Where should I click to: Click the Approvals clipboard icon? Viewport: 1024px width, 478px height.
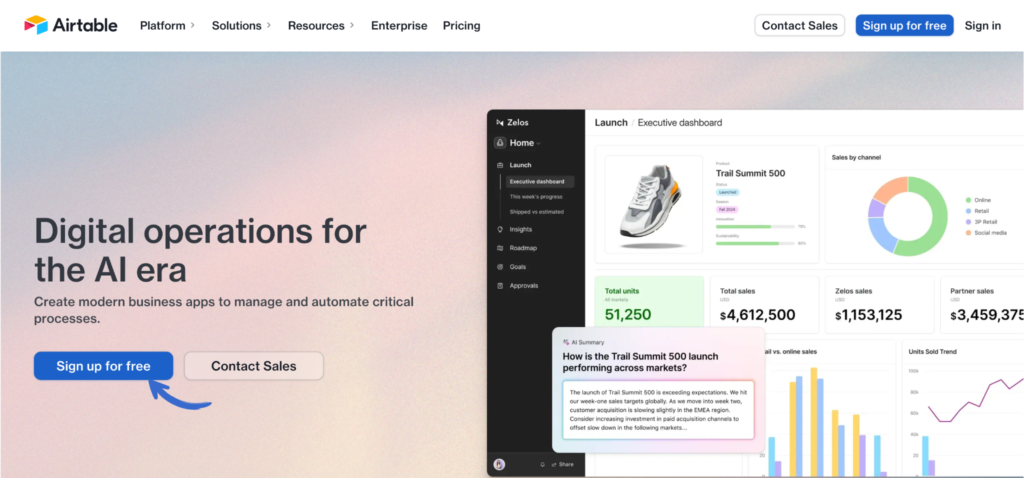[x=500, y=285]
